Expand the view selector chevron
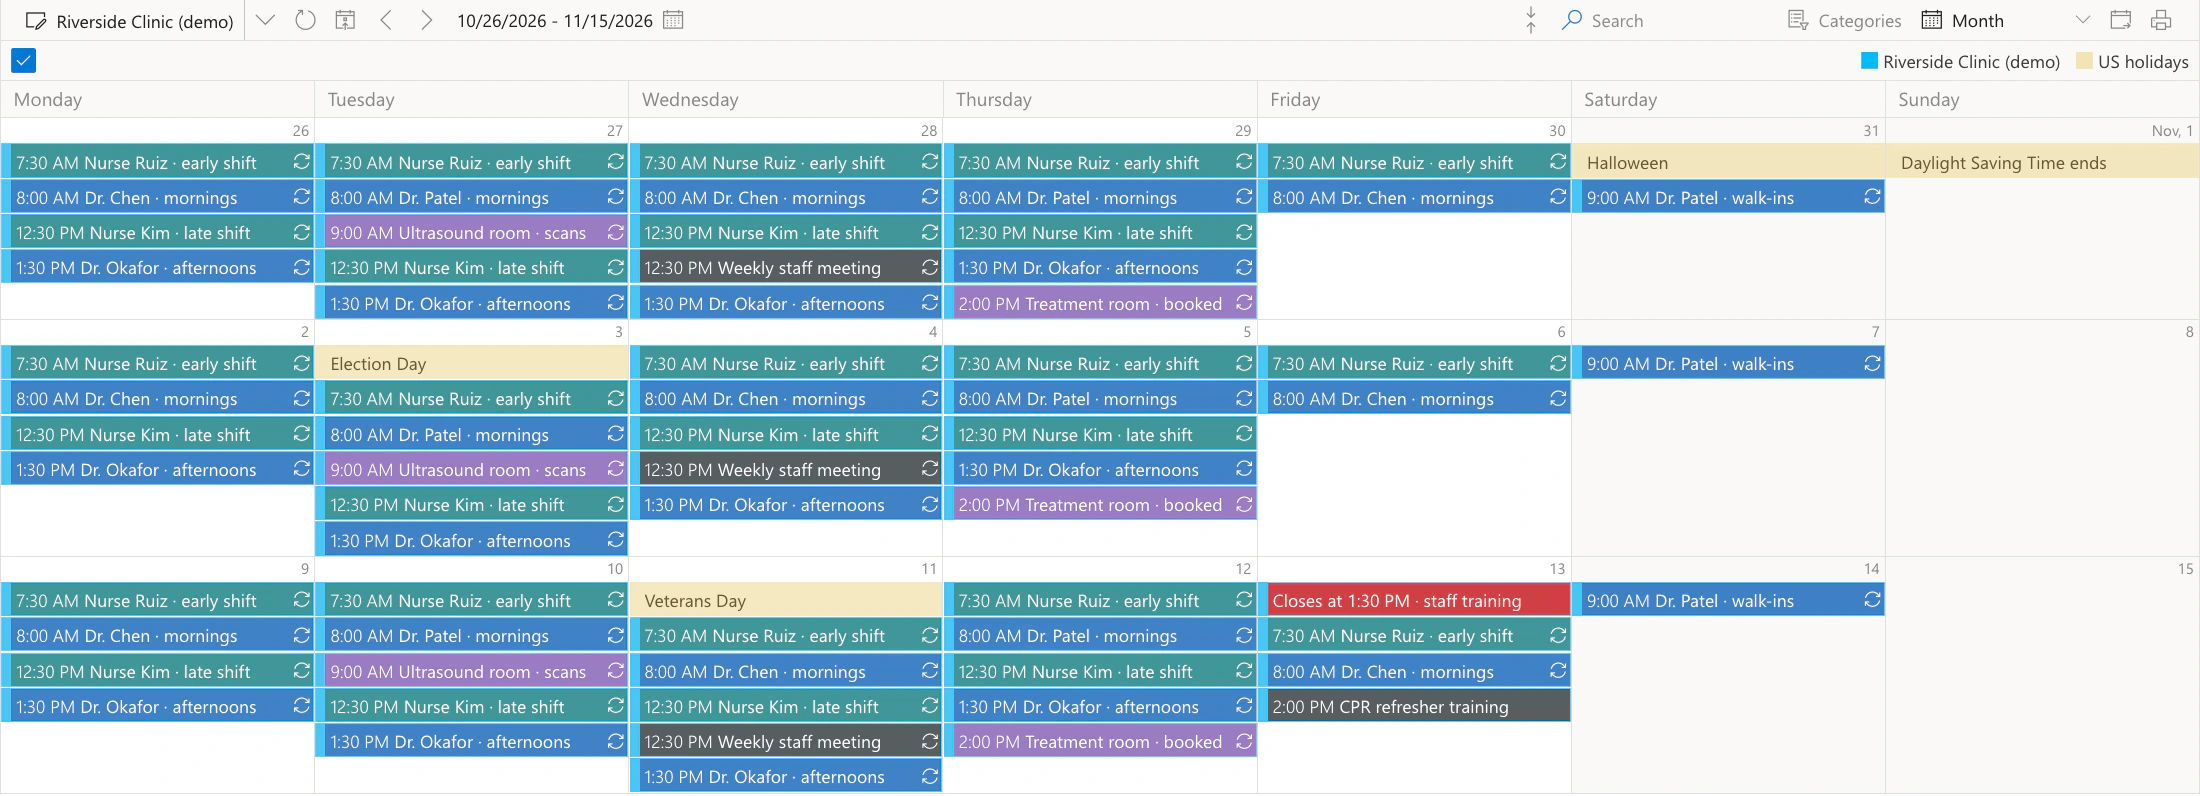The width and height of the screenshot is (2200, 796). point(2083,20)
